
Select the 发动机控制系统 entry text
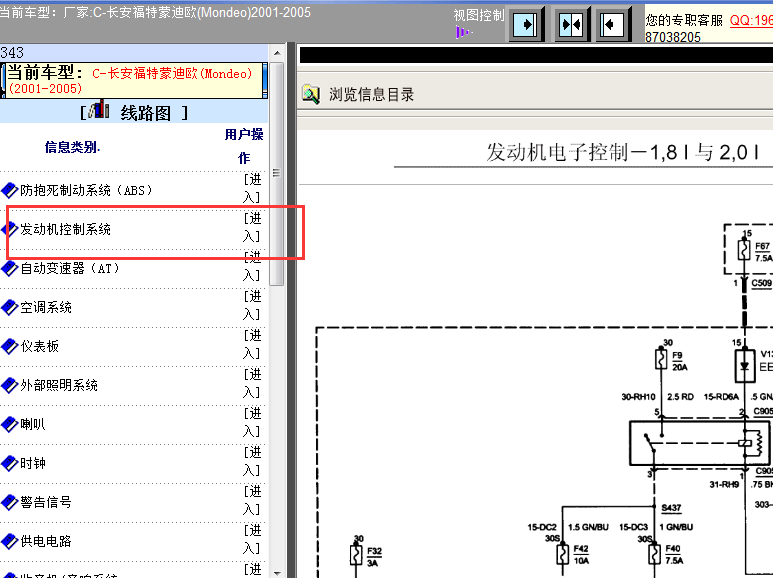(x=66, y=229)
